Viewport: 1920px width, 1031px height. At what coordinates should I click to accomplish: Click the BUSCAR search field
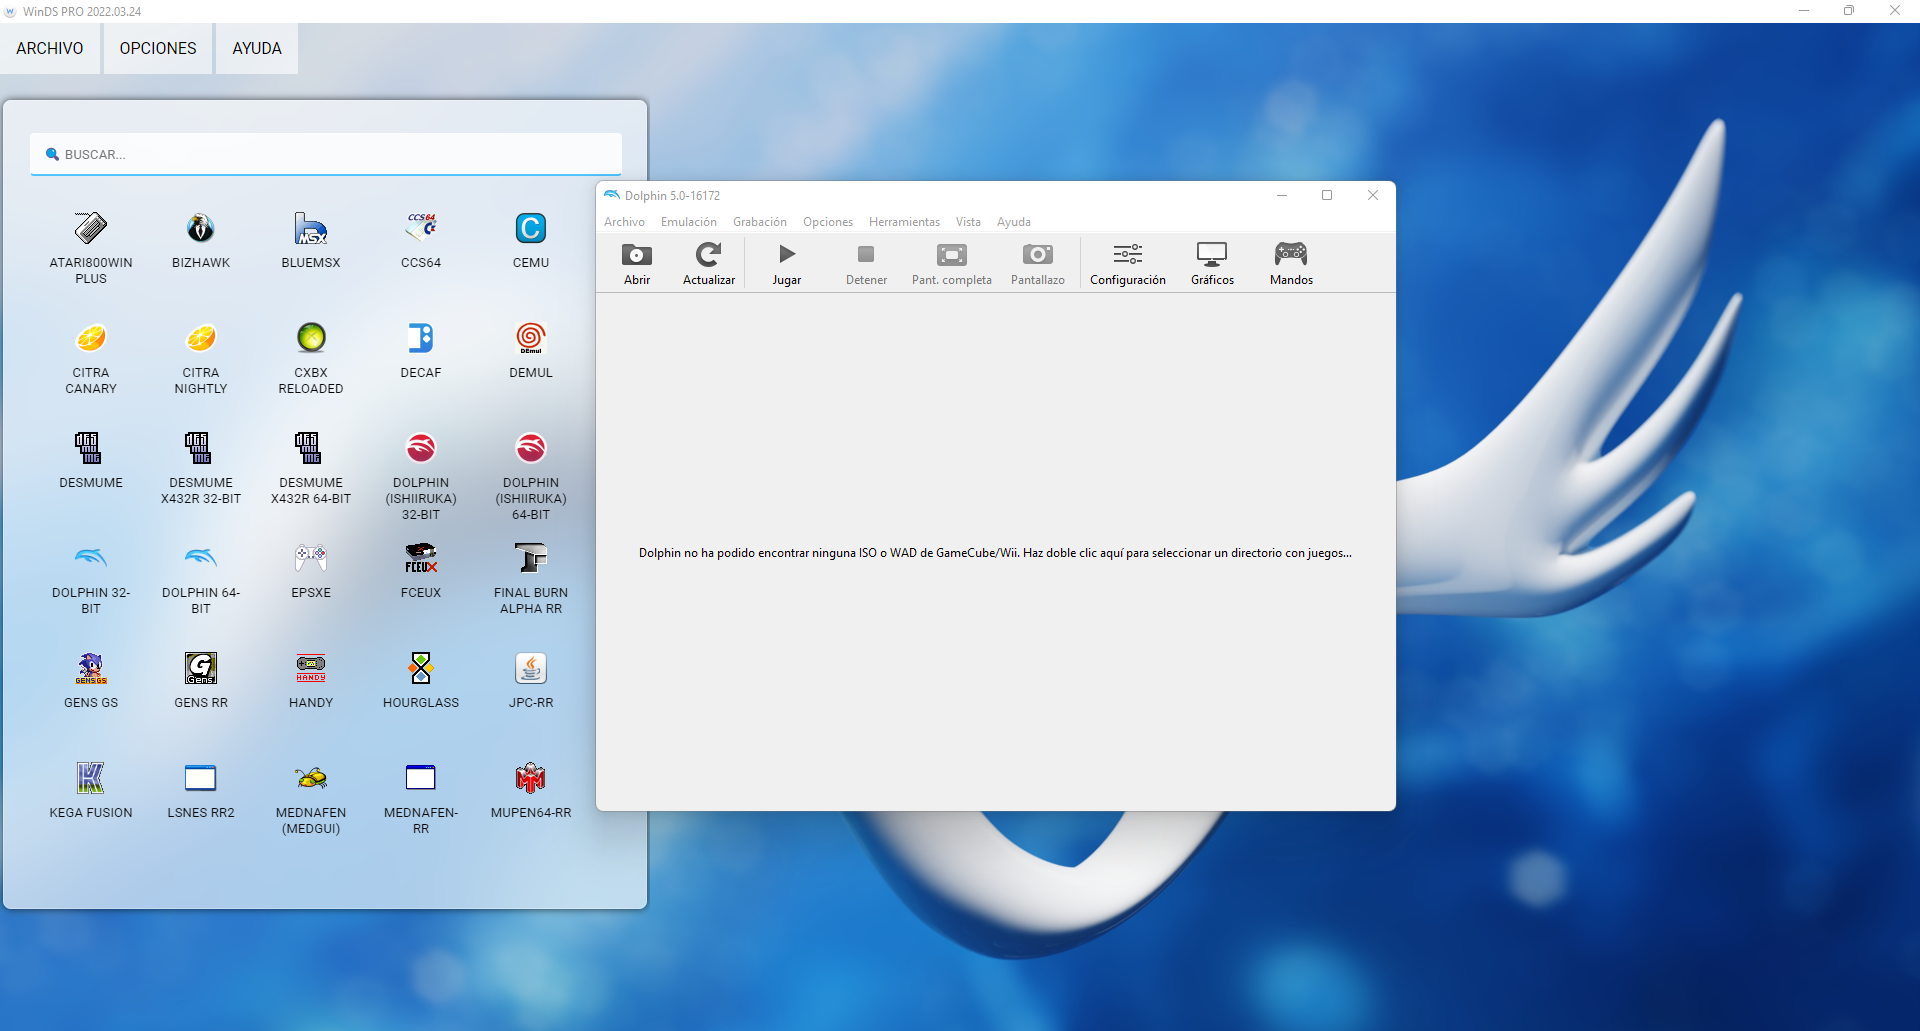[326, 154]
